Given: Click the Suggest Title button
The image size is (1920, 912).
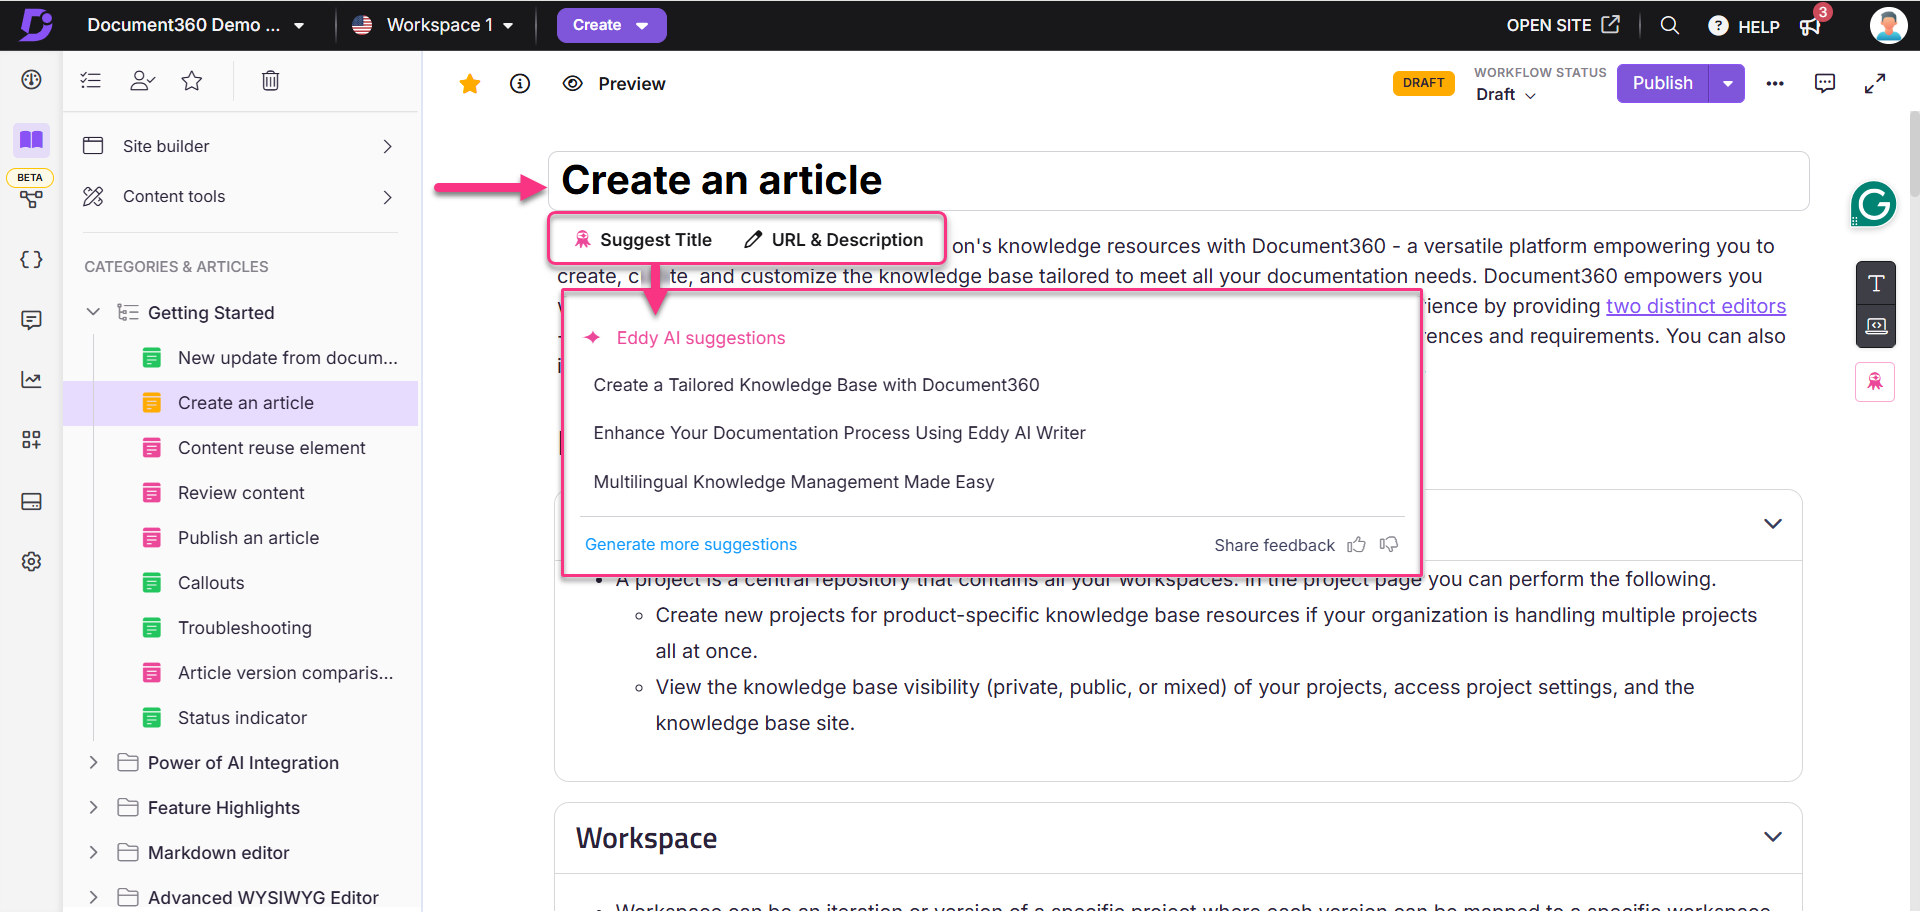Looking at the screenshot, I should point(643,240).
